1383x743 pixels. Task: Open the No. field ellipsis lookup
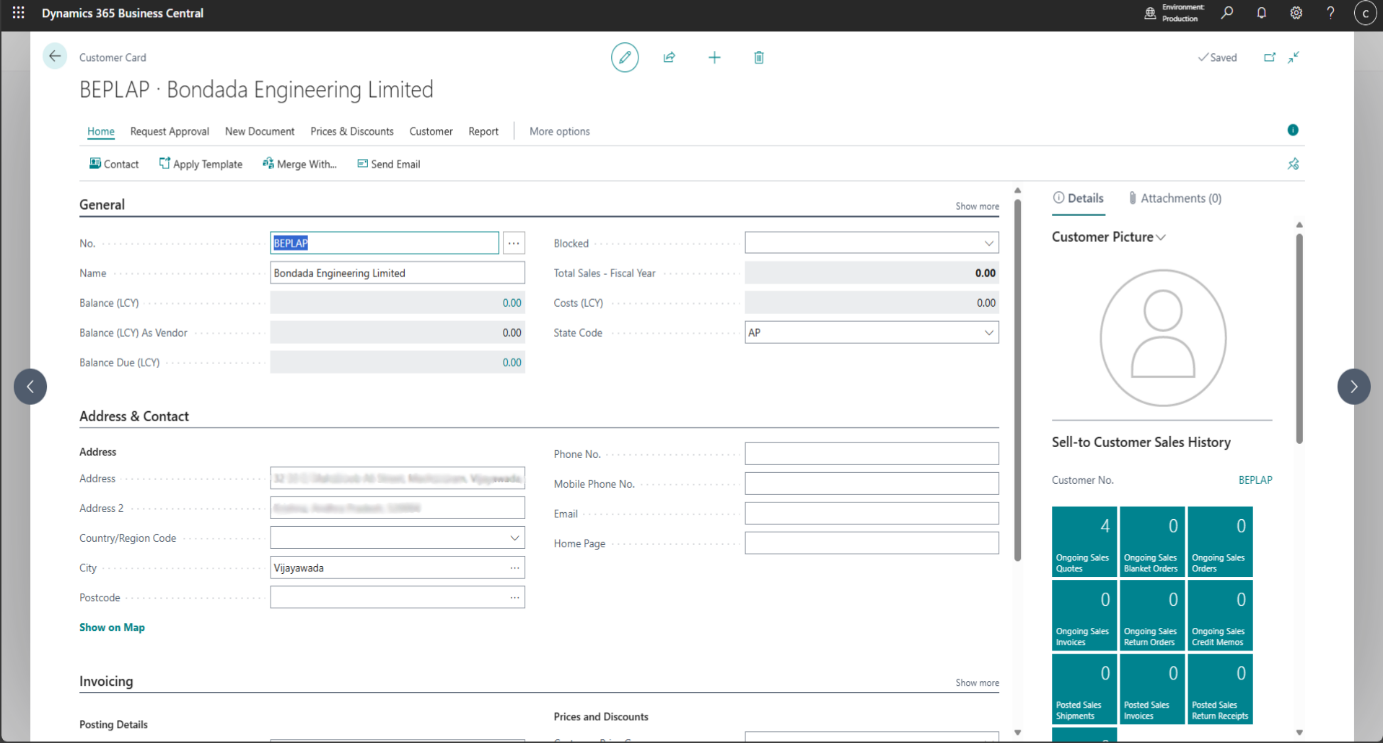coord(514,243)
